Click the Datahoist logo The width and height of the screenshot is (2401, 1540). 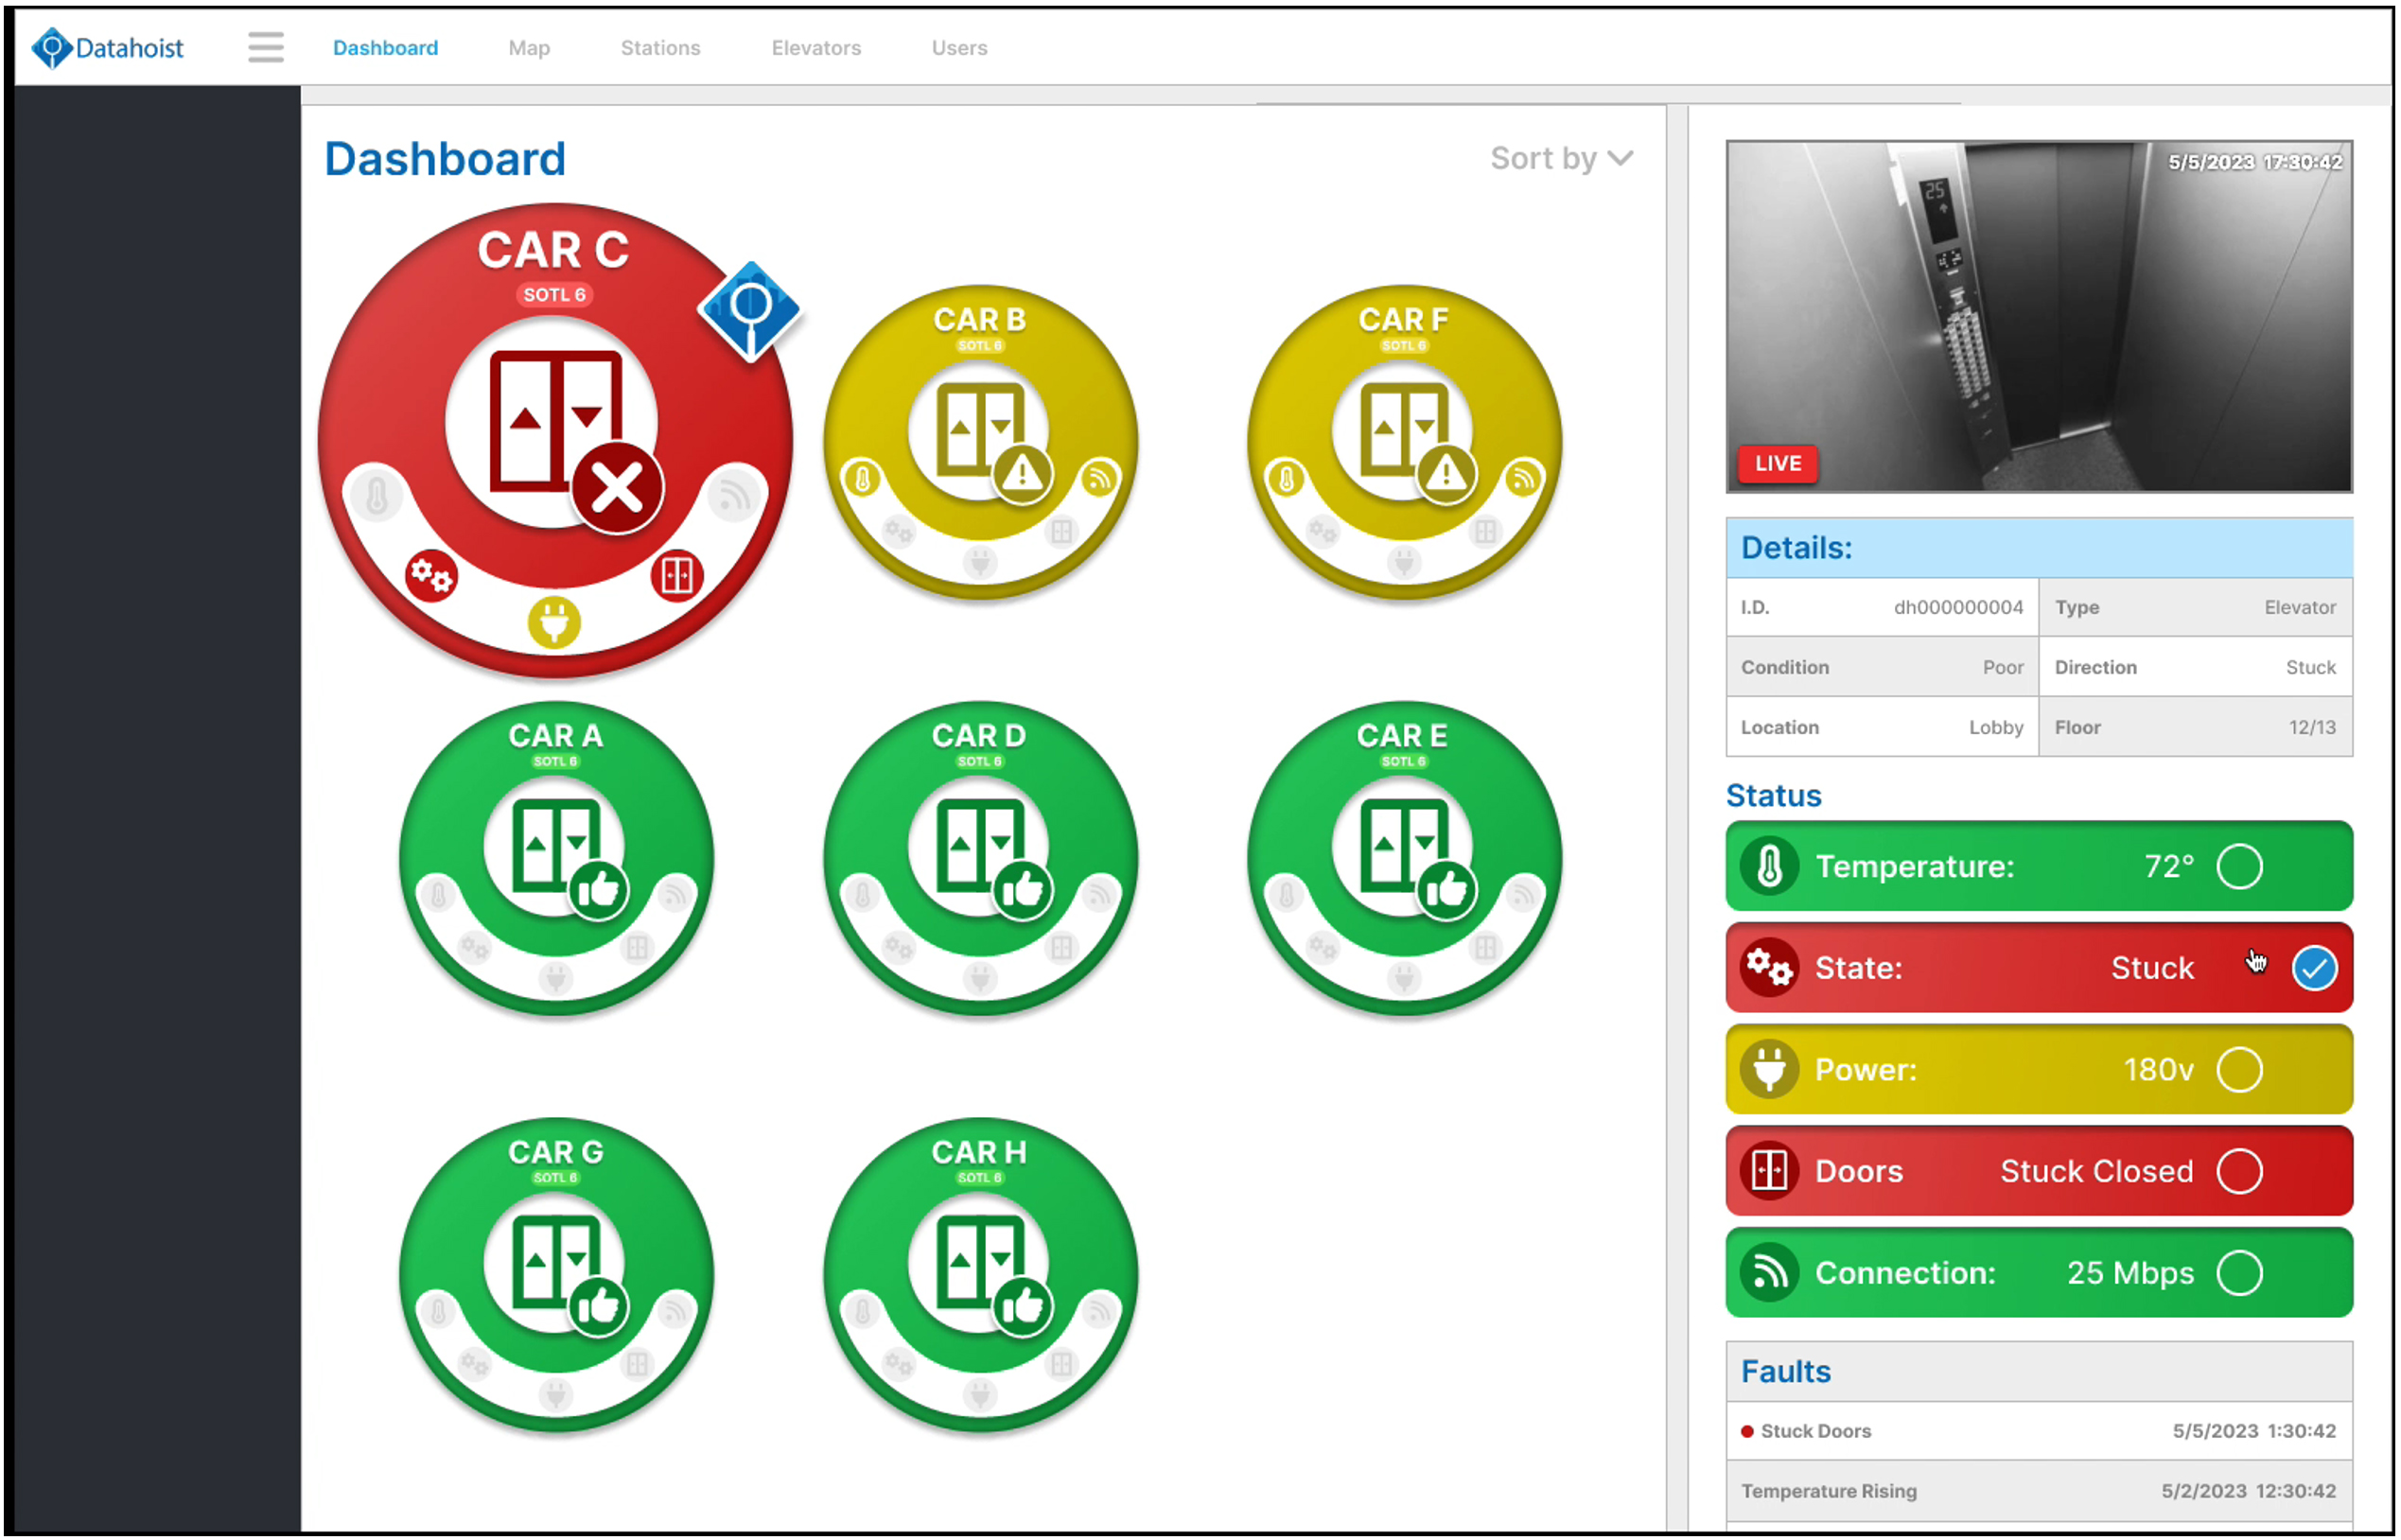[108, 47]
